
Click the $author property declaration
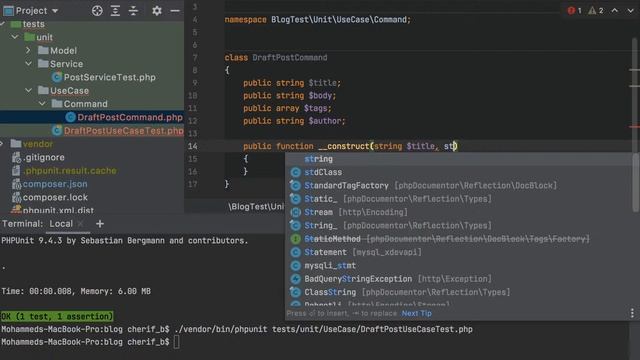294,121
